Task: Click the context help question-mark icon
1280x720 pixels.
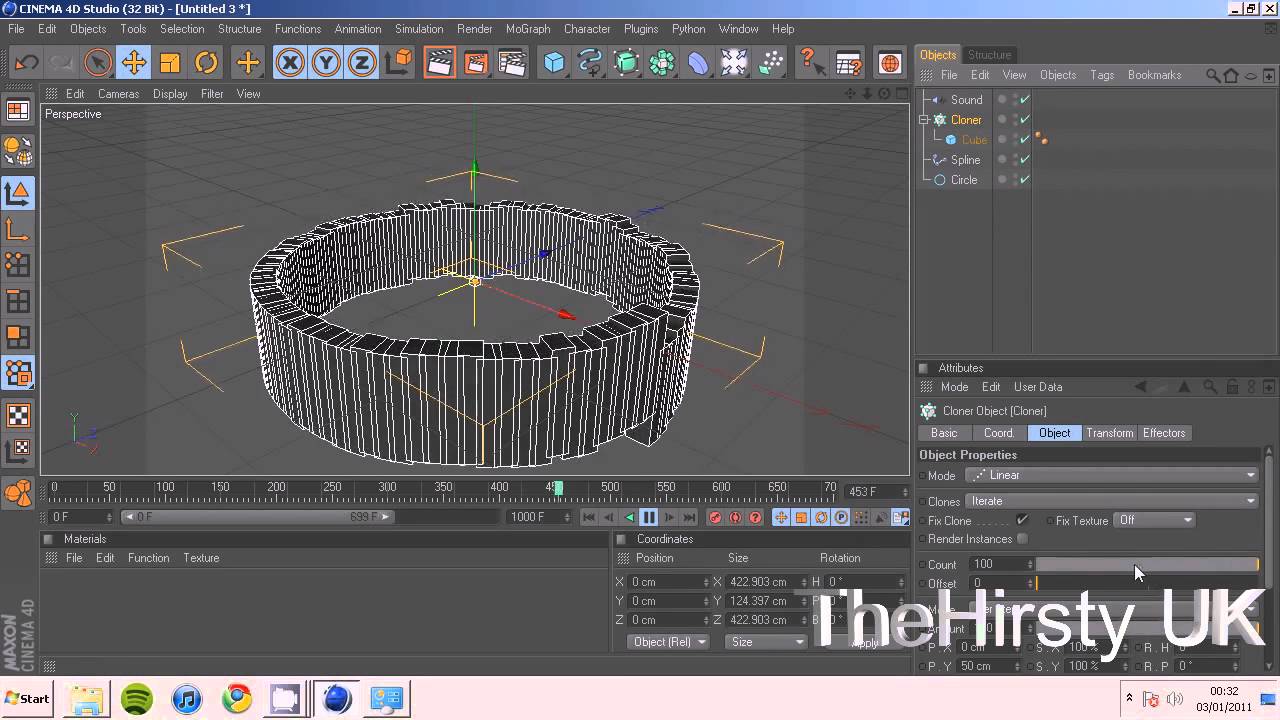Action: (x=811, y=63)
